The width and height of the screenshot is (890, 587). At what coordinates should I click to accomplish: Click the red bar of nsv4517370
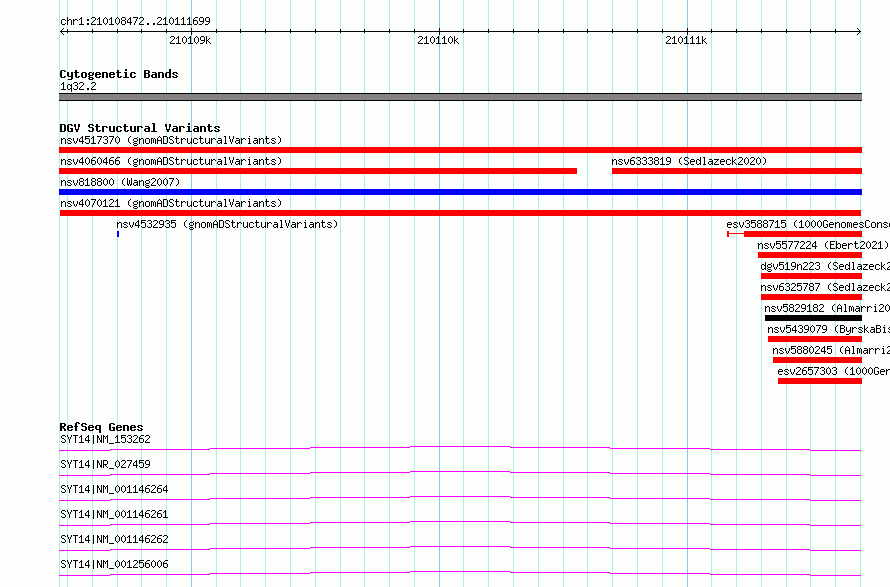pos(460,150)
